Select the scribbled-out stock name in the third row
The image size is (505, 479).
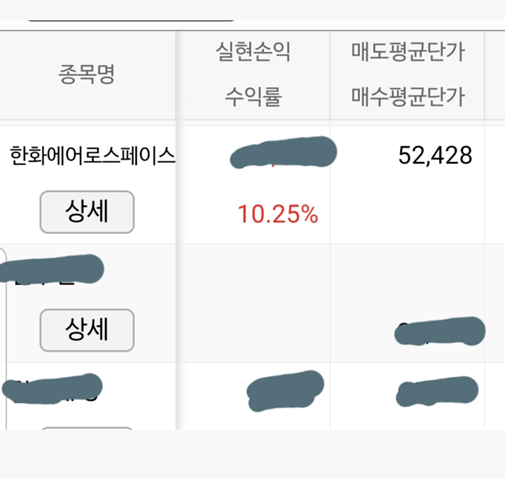tap(52, 389)
